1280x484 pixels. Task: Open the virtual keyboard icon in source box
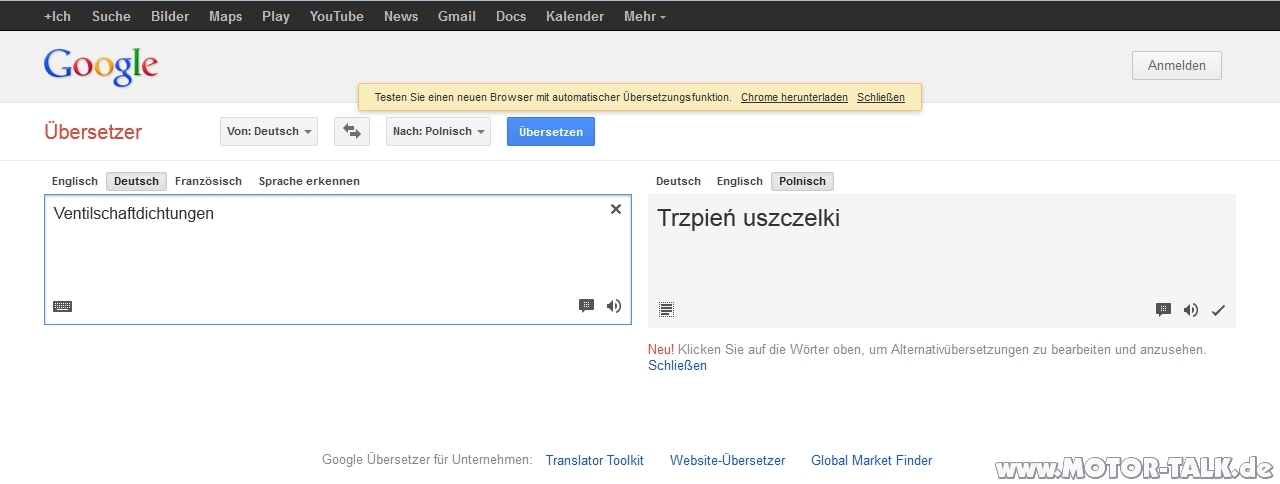(62, 307)
